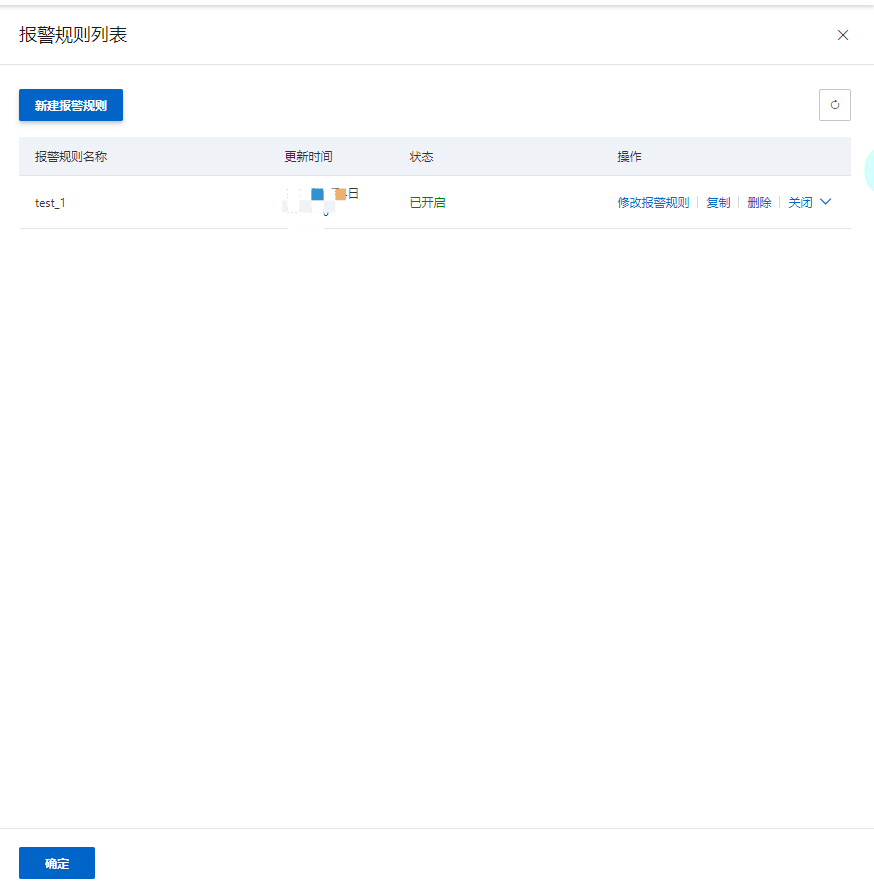Click the 已开启 status text

coord(427,202)
